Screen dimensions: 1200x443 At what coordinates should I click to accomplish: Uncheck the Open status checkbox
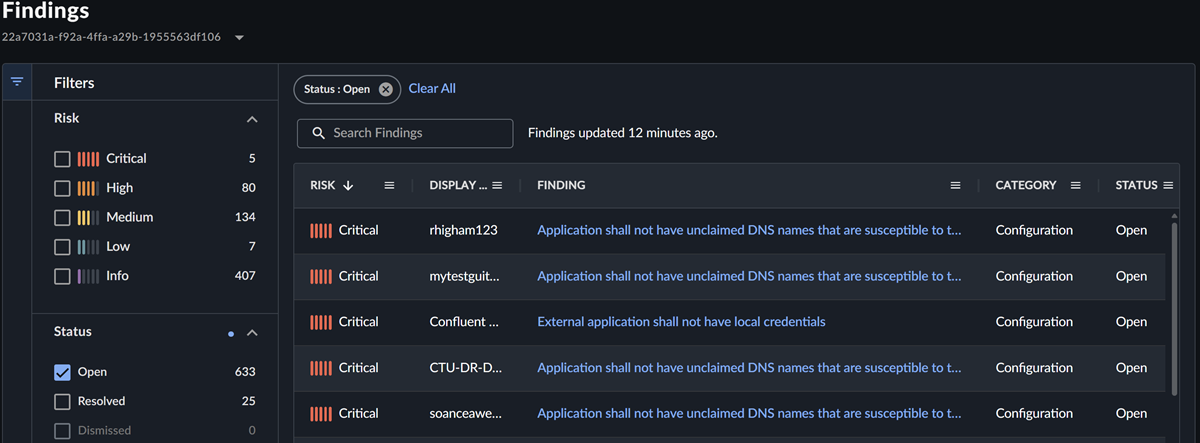pos(62,372)
